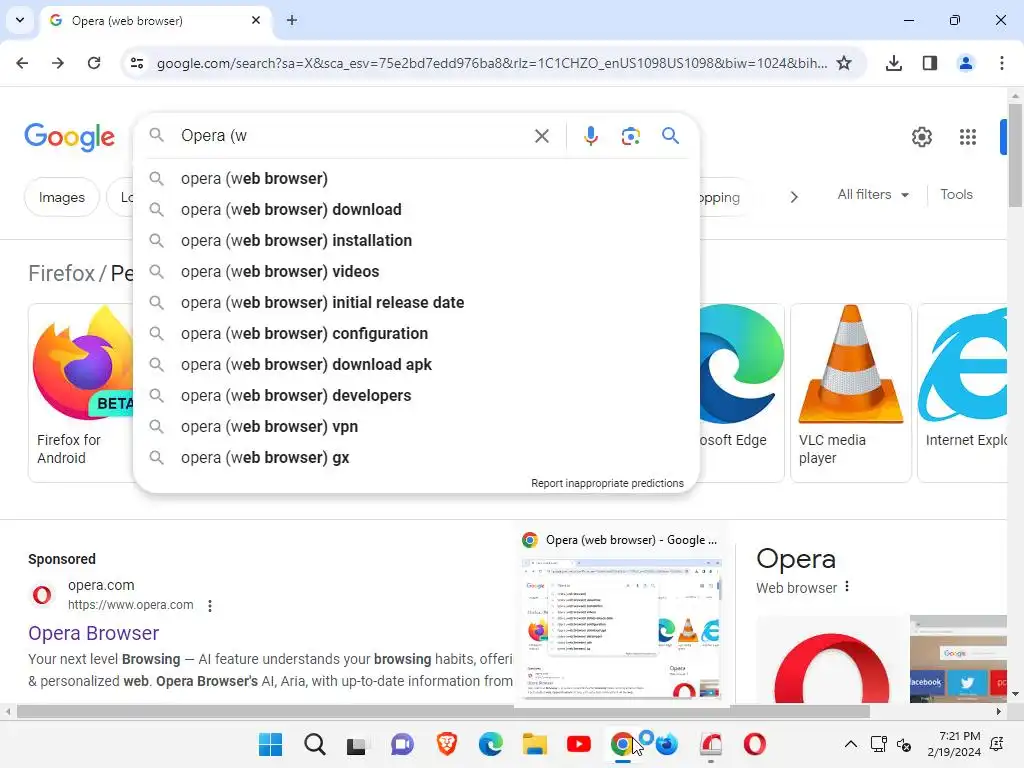Open Chrome's three-dot menu
Screen dimensions: 1024x768
click(1001, 63)
